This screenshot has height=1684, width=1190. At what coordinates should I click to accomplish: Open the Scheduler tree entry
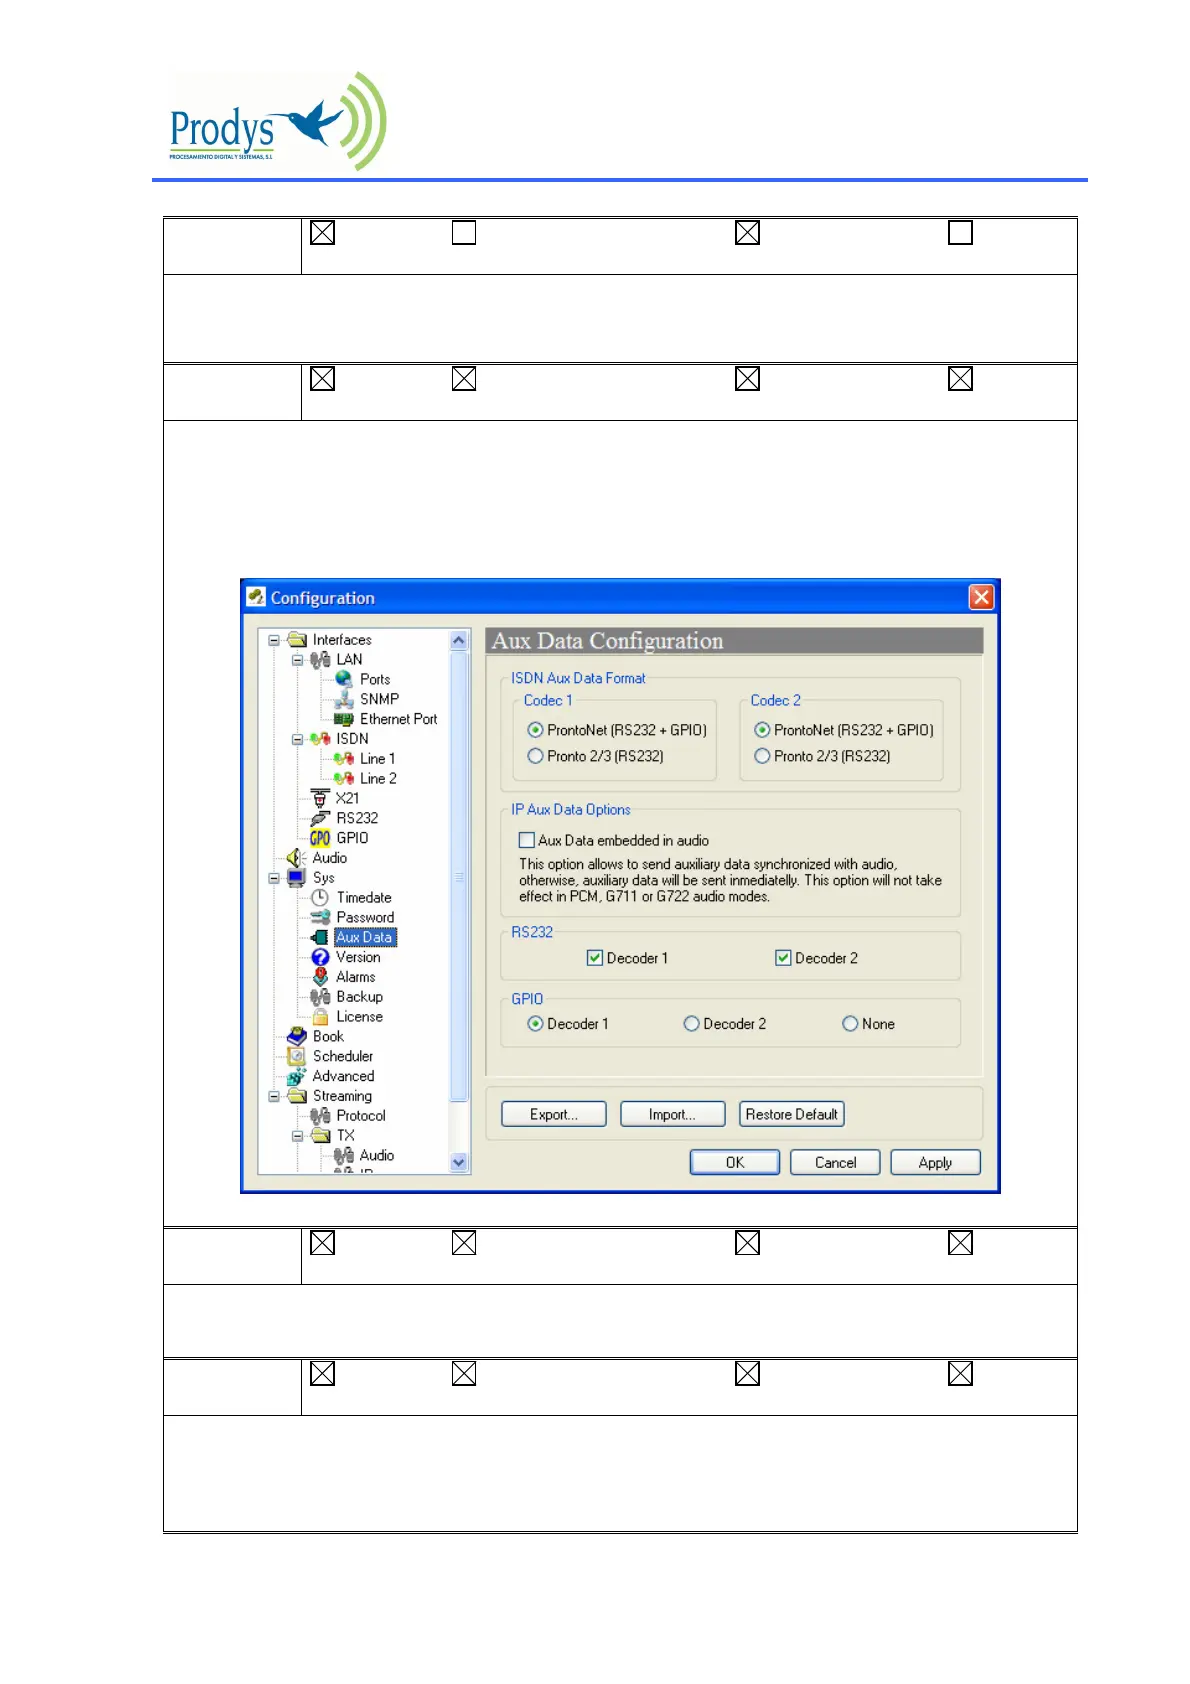tap(343, 1056)
